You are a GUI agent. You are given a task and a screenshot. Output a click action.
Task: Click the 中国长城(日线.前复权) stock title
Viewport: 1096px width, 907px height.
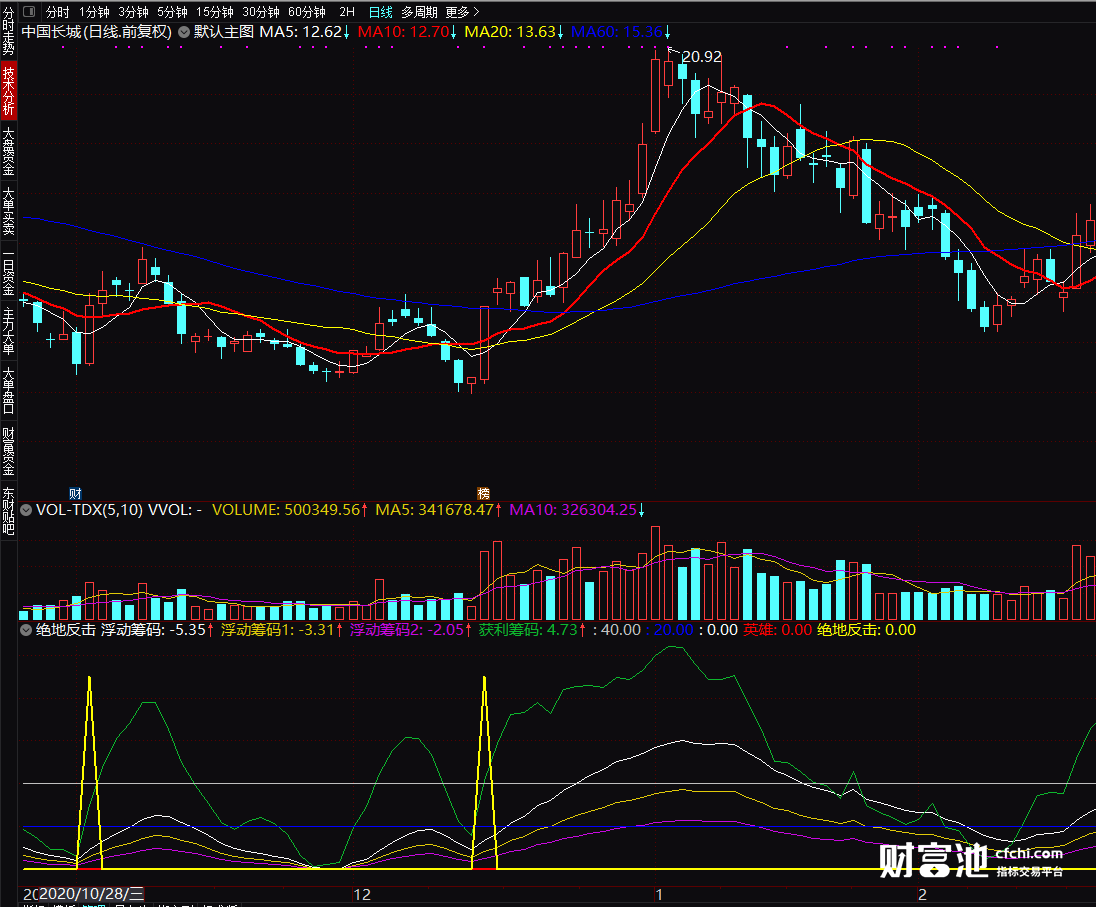click(x=96, y=32)
